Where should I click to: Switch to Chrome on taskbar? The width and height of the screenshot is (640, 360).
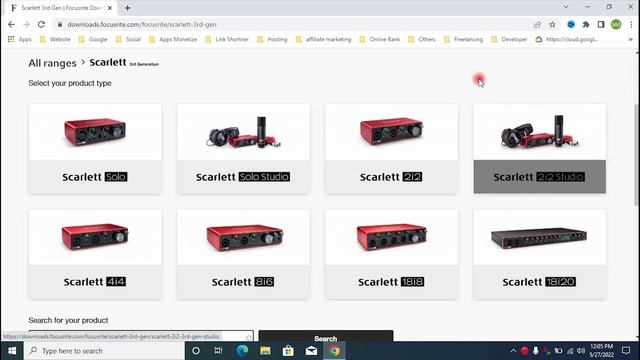(334, 351)
